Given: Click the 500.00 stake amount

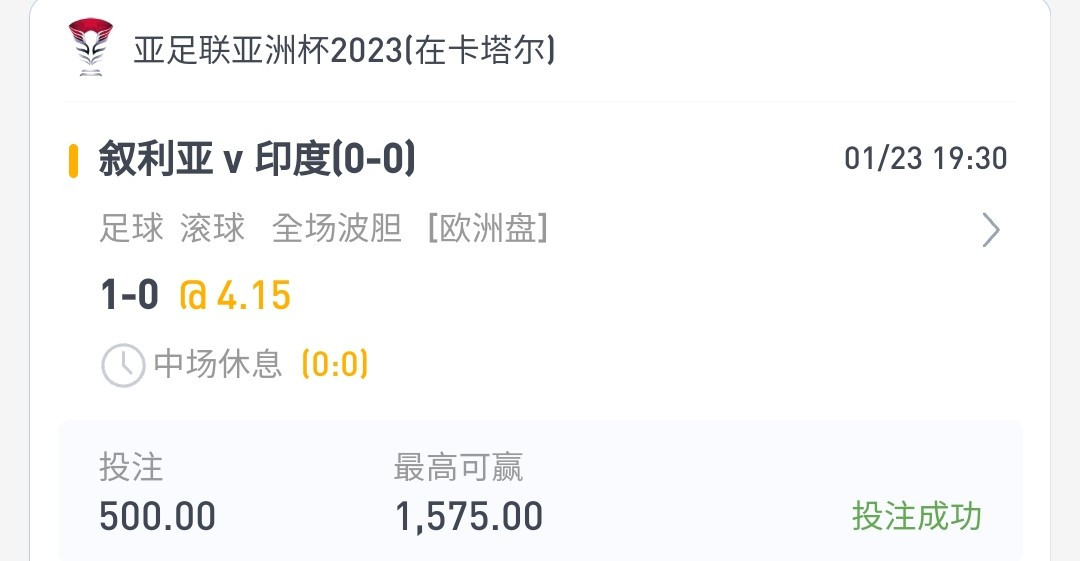Looking at the screenshot, I should coord(158,516).
